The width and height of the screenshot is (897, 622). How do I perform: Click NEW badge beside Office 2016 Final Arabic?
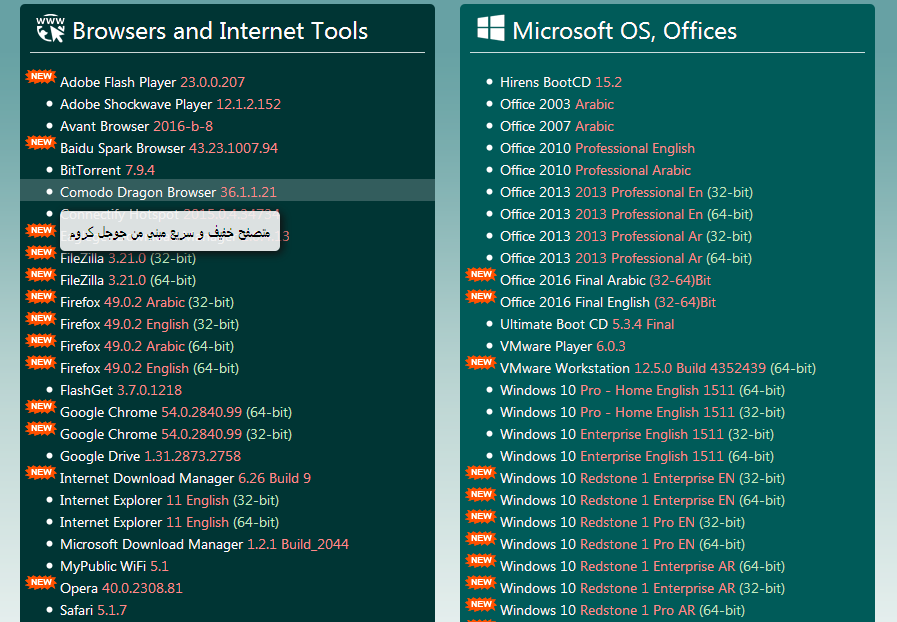[481, 274]
